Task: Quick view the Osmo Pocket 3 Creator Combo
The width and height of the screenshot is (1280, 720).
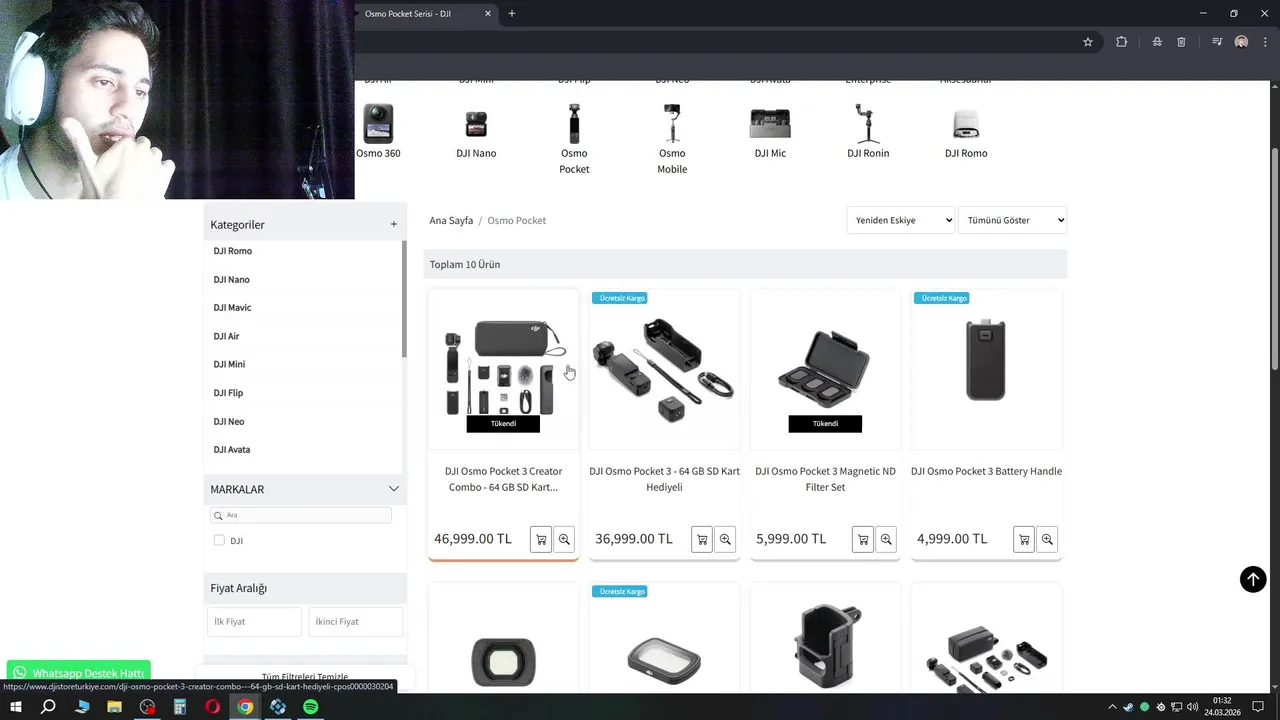Action: click(x=564, y=539)
